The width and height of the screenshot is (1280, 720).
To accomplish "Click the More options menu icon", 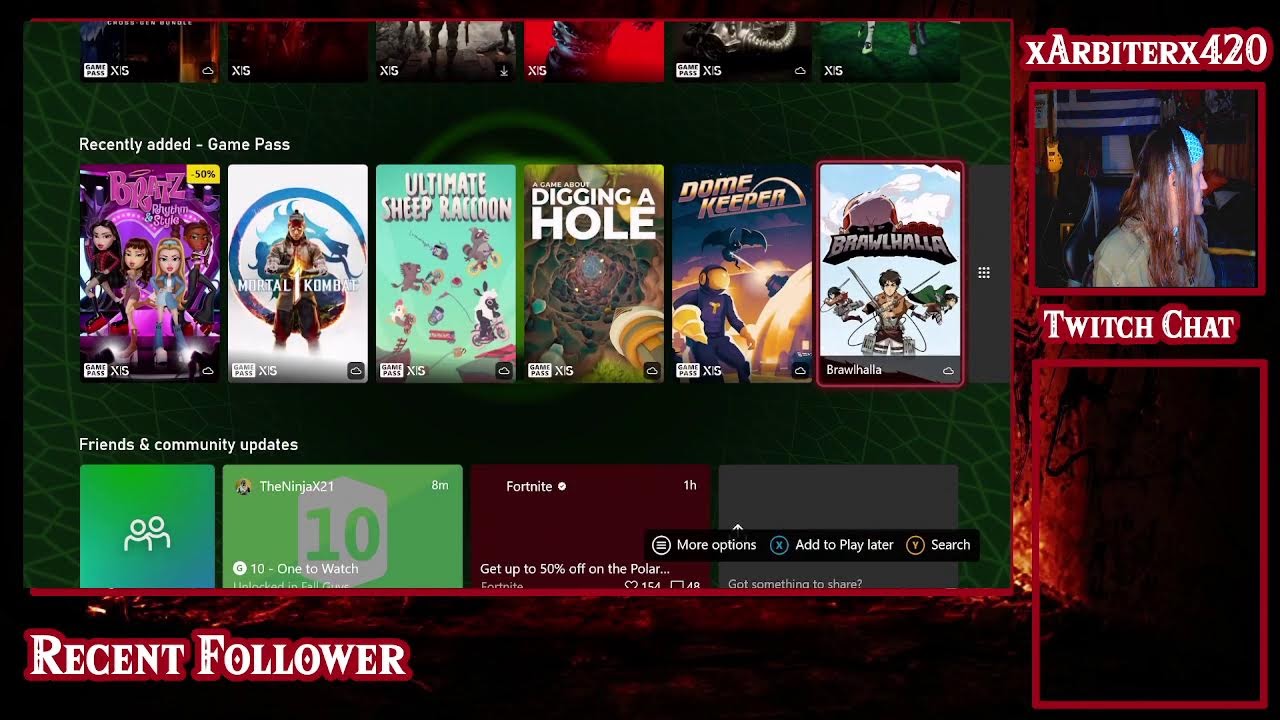I will 661,545.
